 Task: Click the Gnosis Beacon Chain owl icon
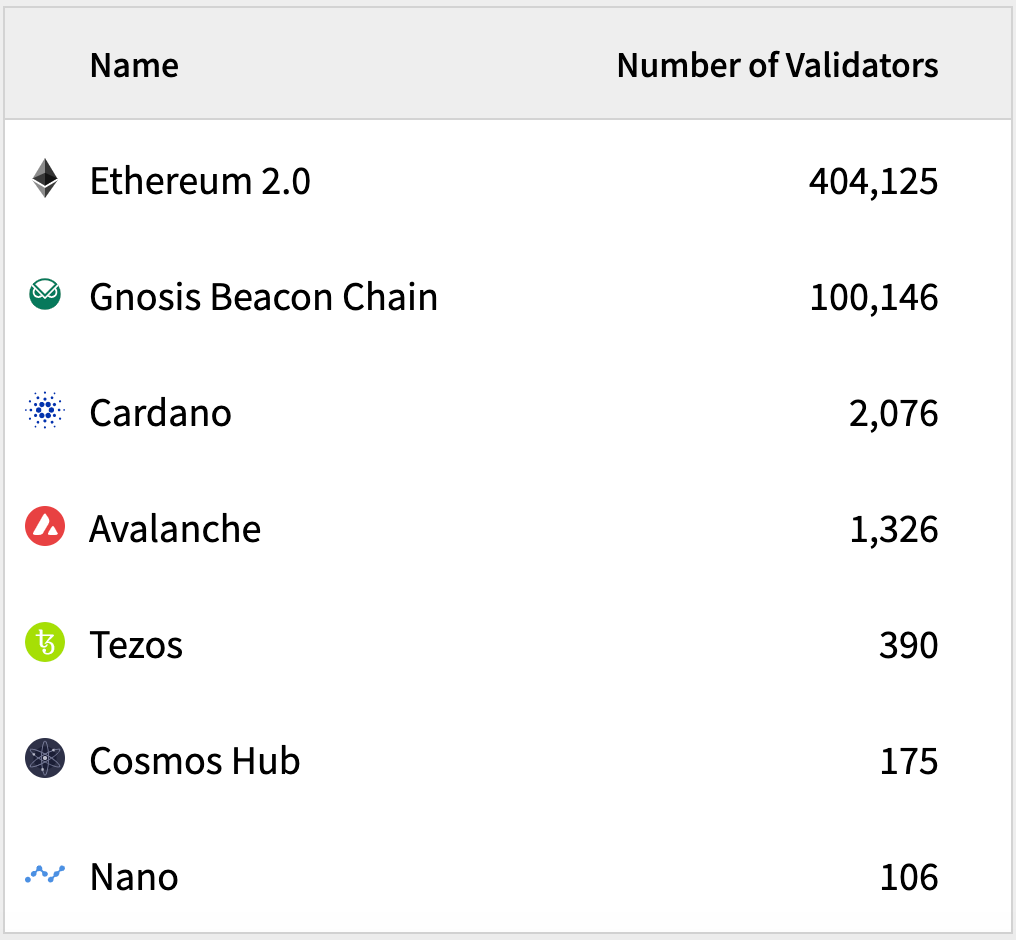pos(45,296)
